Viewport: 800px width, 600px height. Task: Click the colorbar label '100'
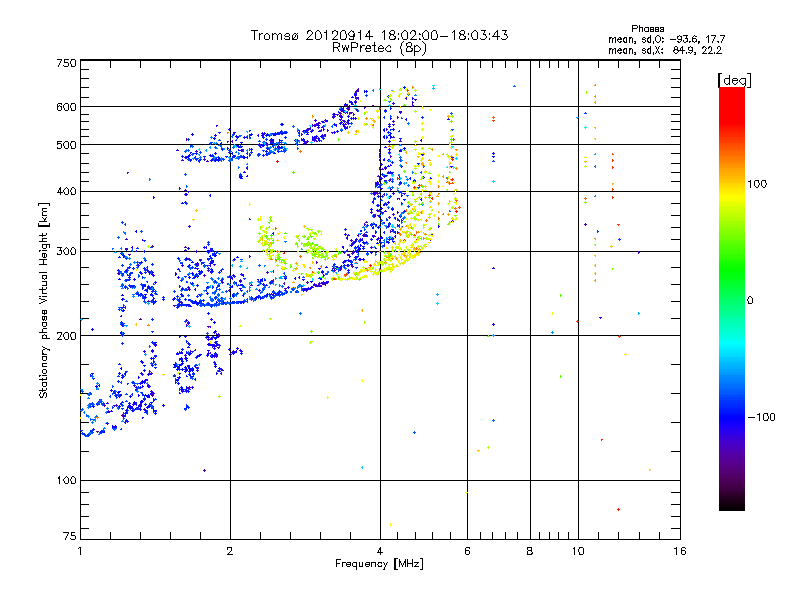[x=757, y=184]
